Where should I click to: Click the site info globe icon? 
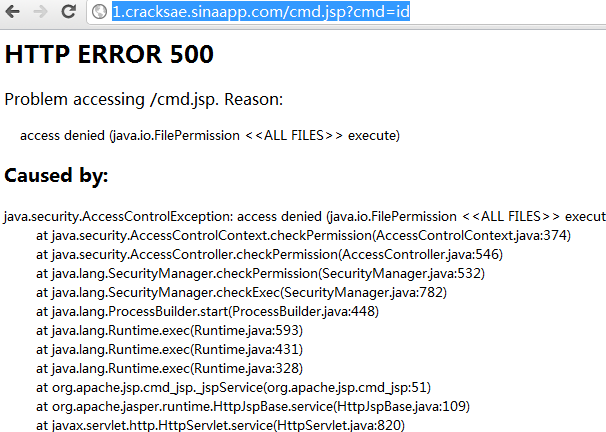pos(99,12)
